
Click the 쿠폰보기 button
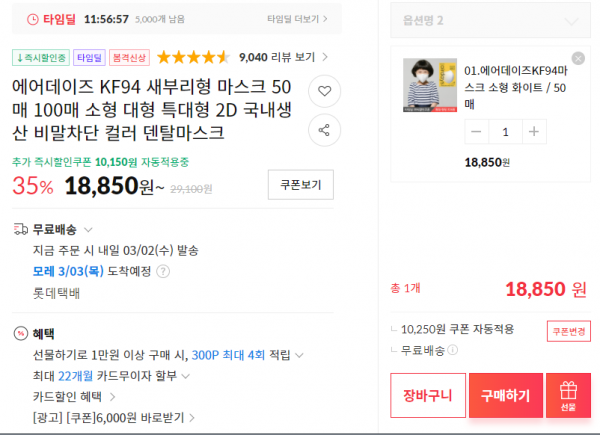(x=301, y=185)
